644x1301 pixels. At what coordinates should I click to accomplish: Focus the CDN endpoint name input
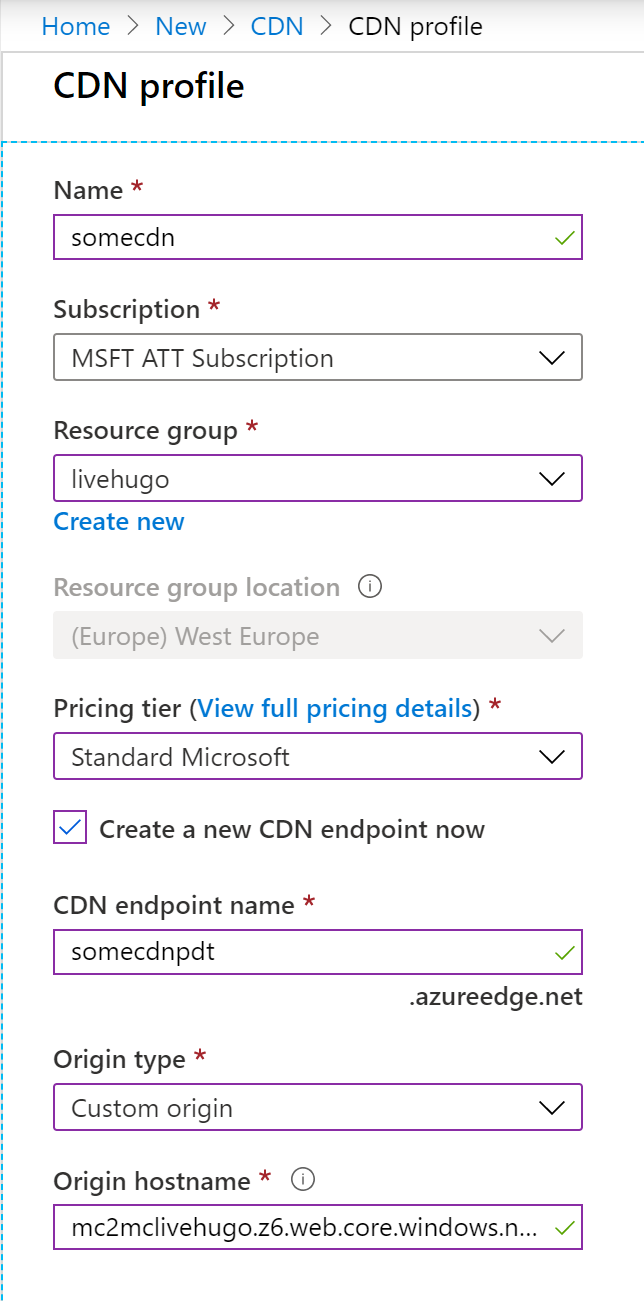click(300, 953)
